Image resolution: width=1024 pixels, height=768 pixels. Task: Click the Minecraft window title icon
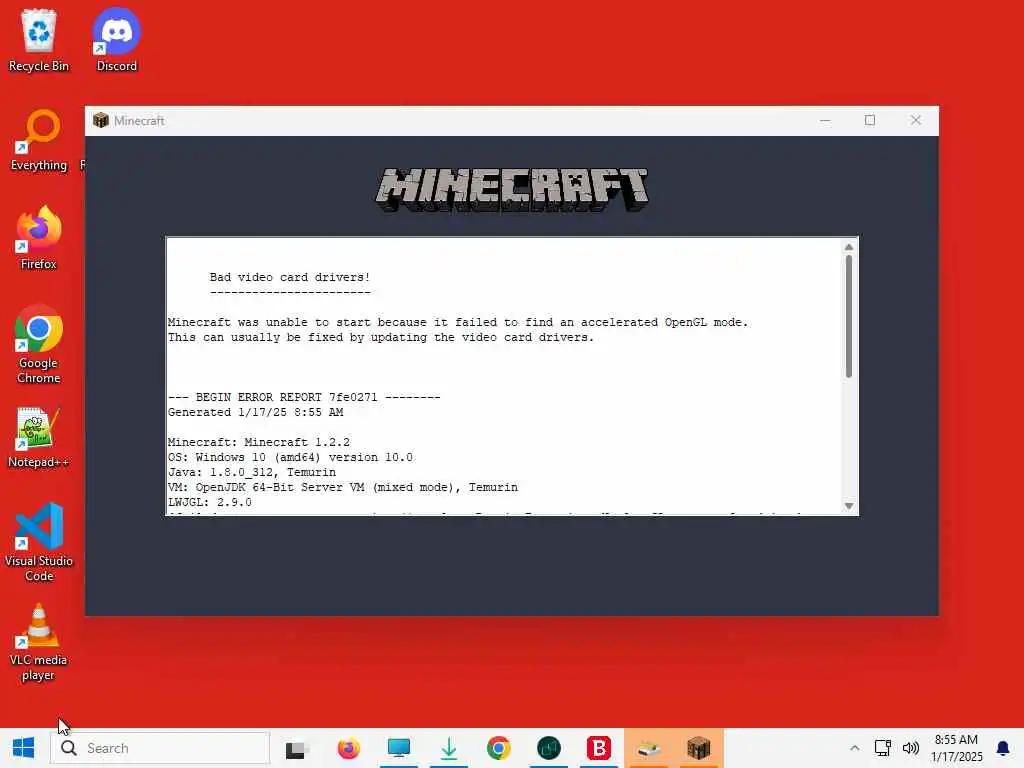click(101, 120)
